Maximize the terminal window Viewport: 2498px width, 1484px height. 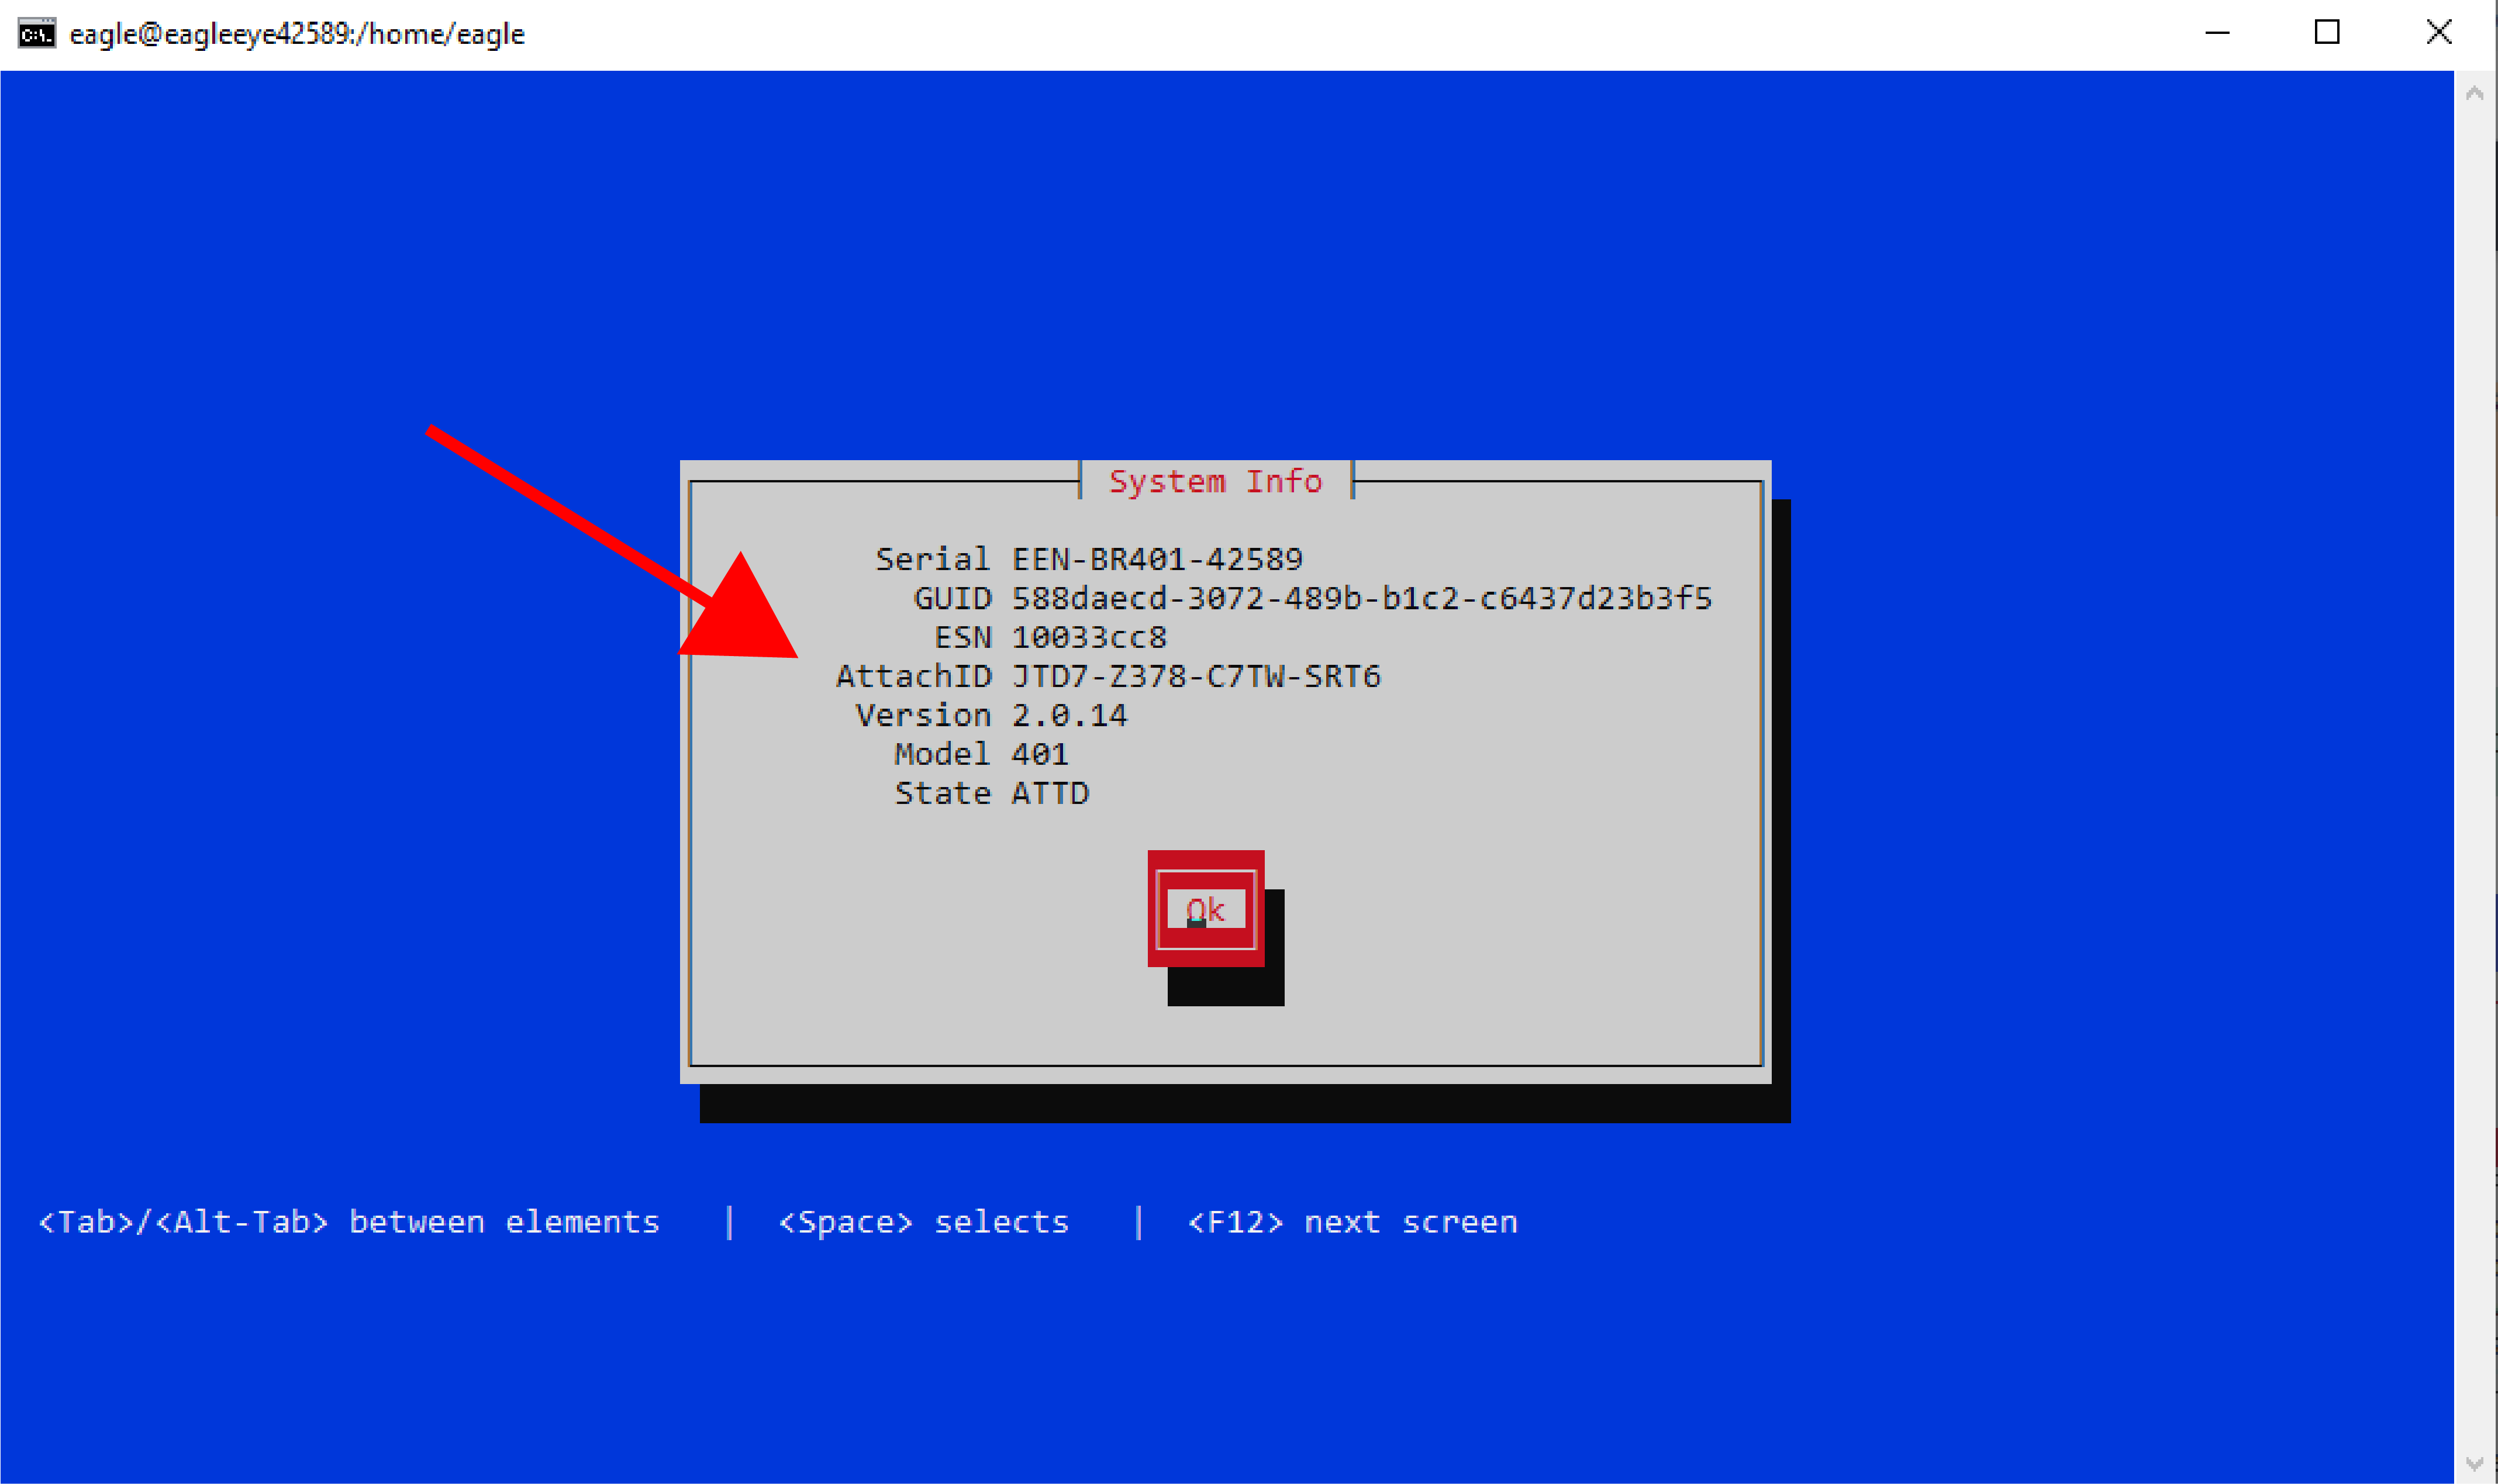(x=2326, y=33)
